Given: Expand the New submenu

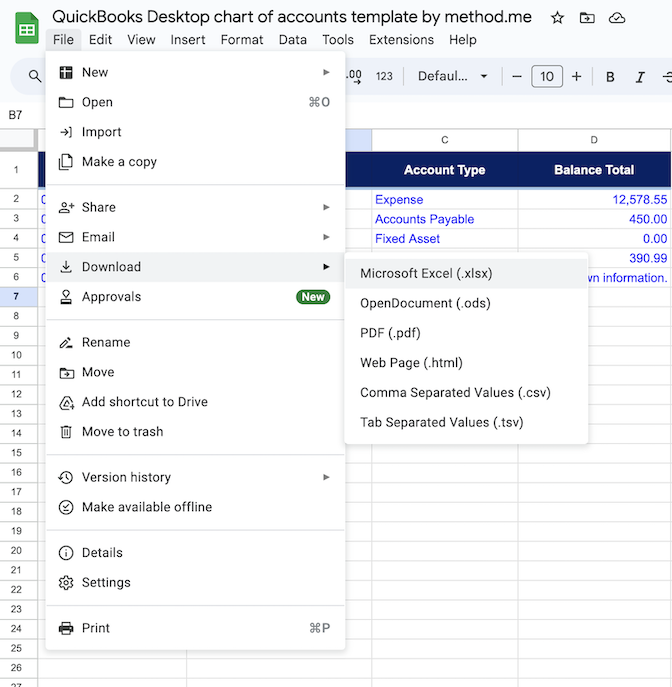Looking at the screenshot, I should 195,72.
